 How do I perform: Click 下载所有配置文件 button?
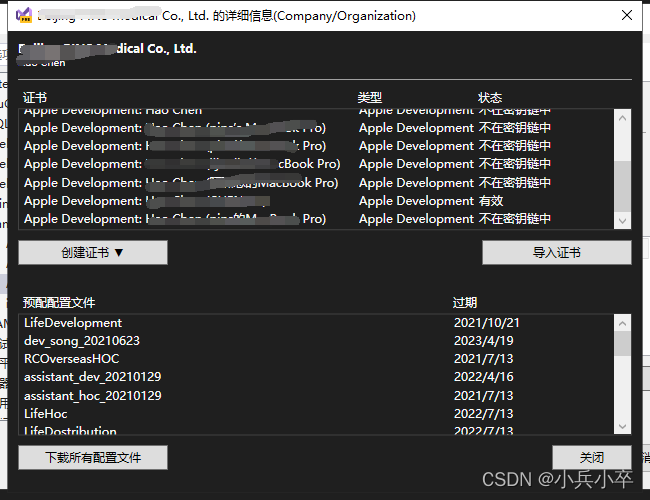point(93,457)
